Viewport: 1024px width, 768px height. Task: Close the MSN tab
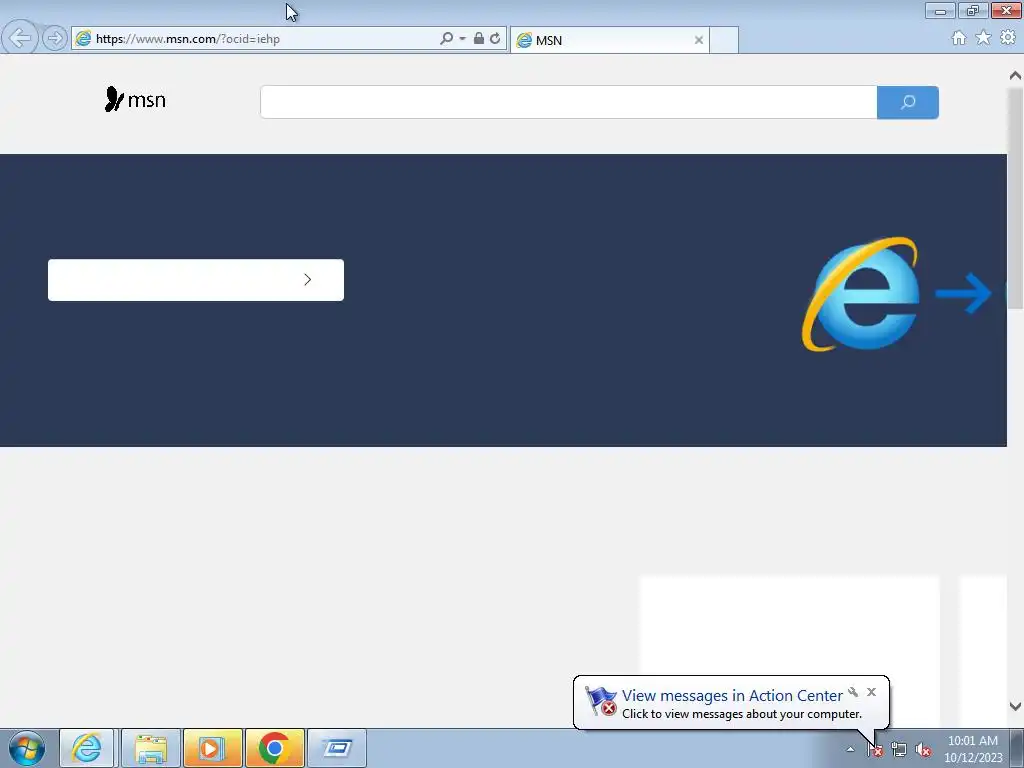699,40
